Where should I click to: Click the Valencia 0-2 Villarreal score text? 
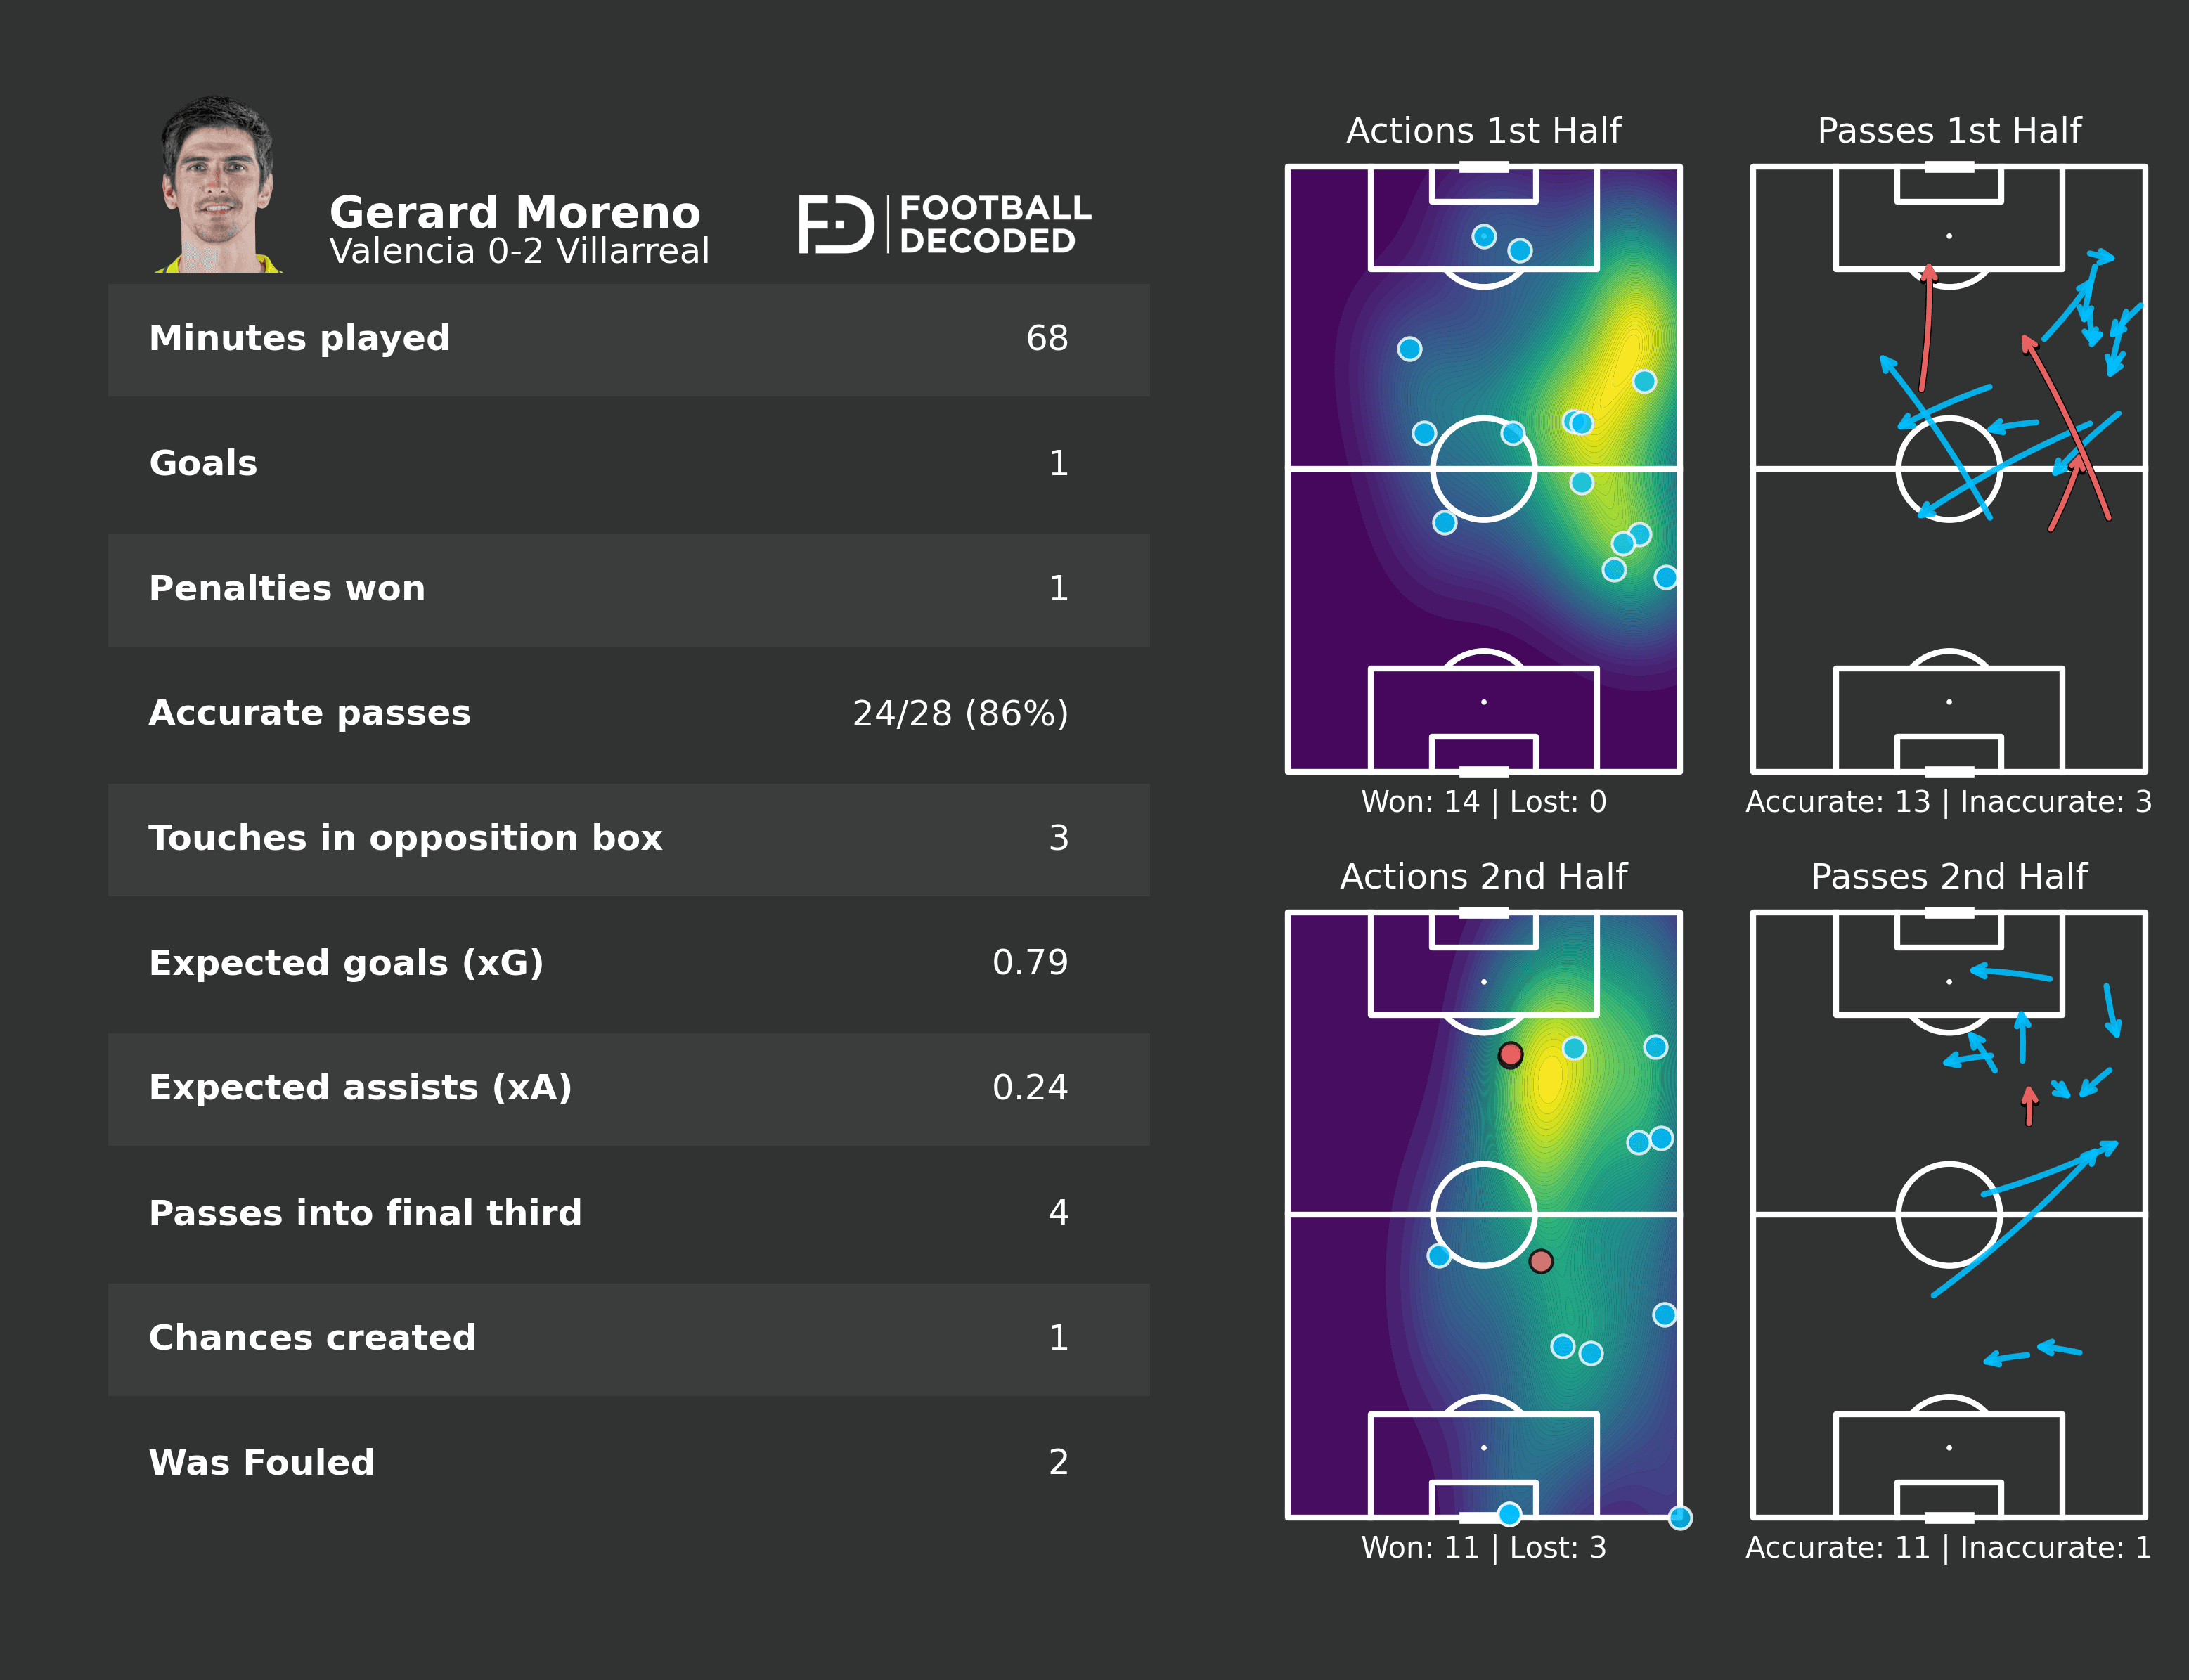tap(519, 251)
